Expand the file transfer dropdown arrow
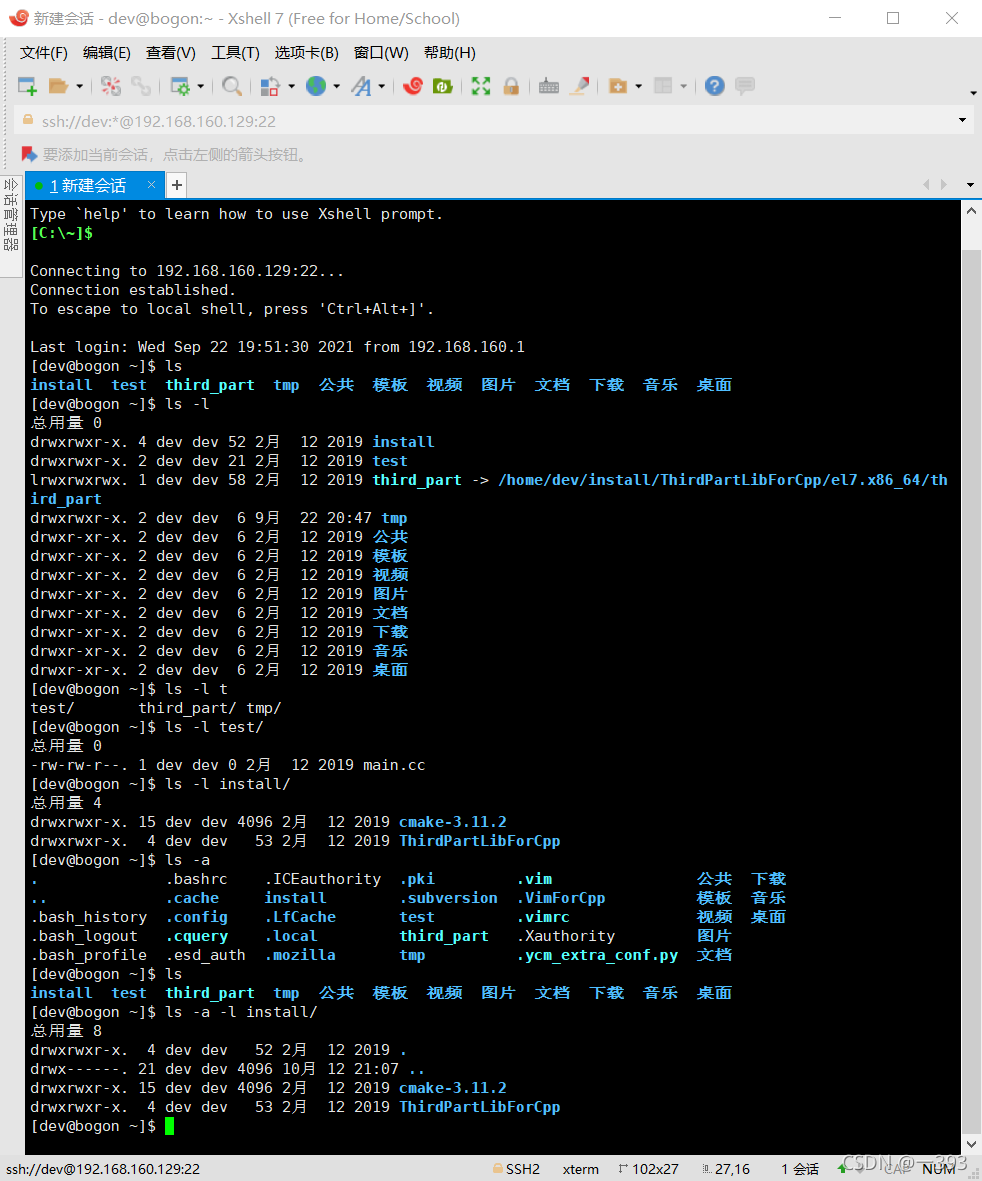 pos(291,87)
